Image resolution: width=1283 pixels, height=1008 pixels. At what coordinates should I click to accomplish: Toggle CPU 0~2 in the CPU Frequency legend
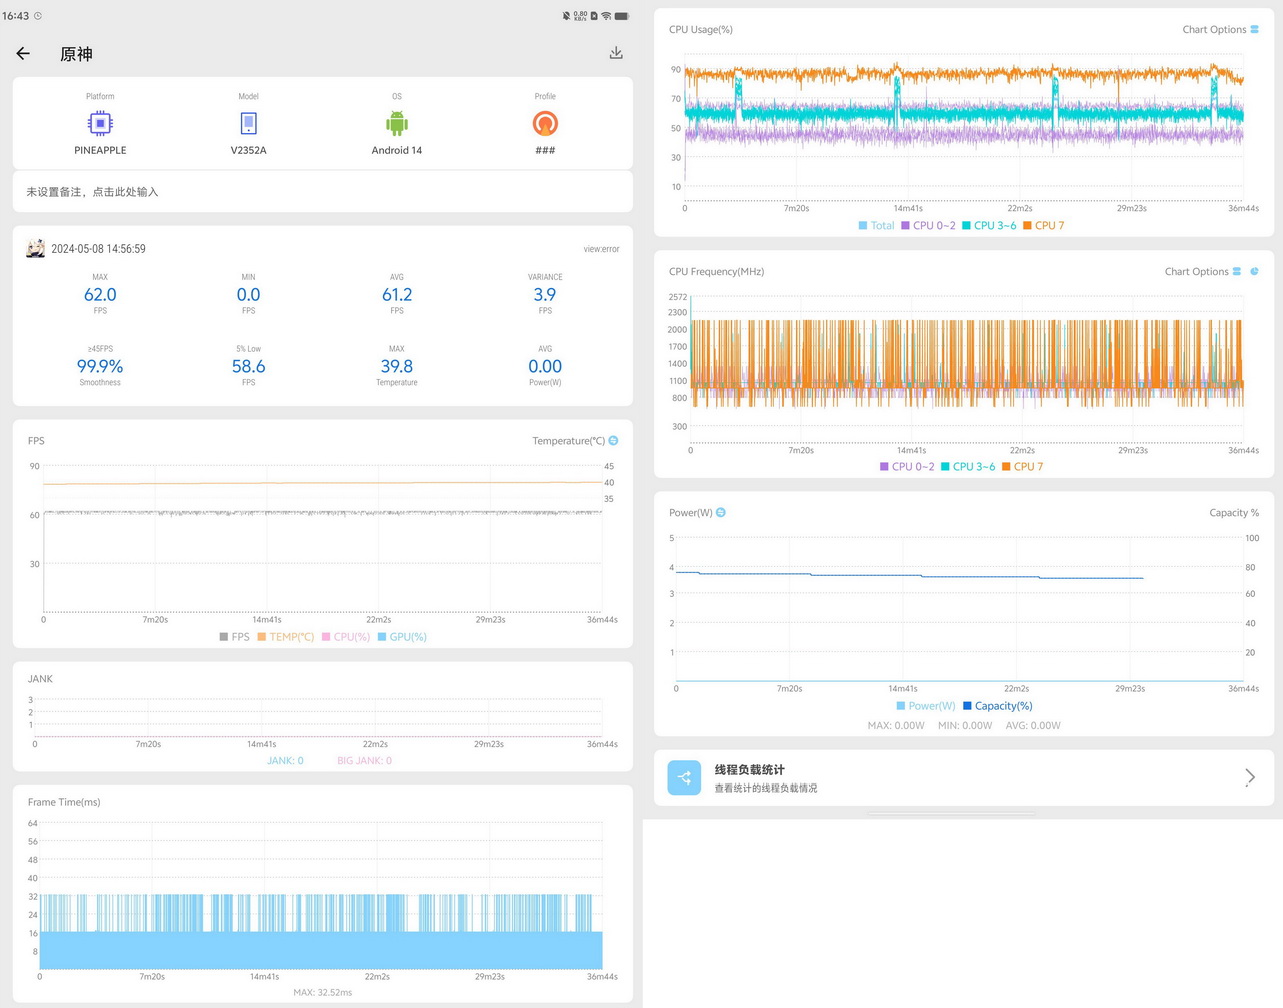pyautogui.click(x=908, y=467)
